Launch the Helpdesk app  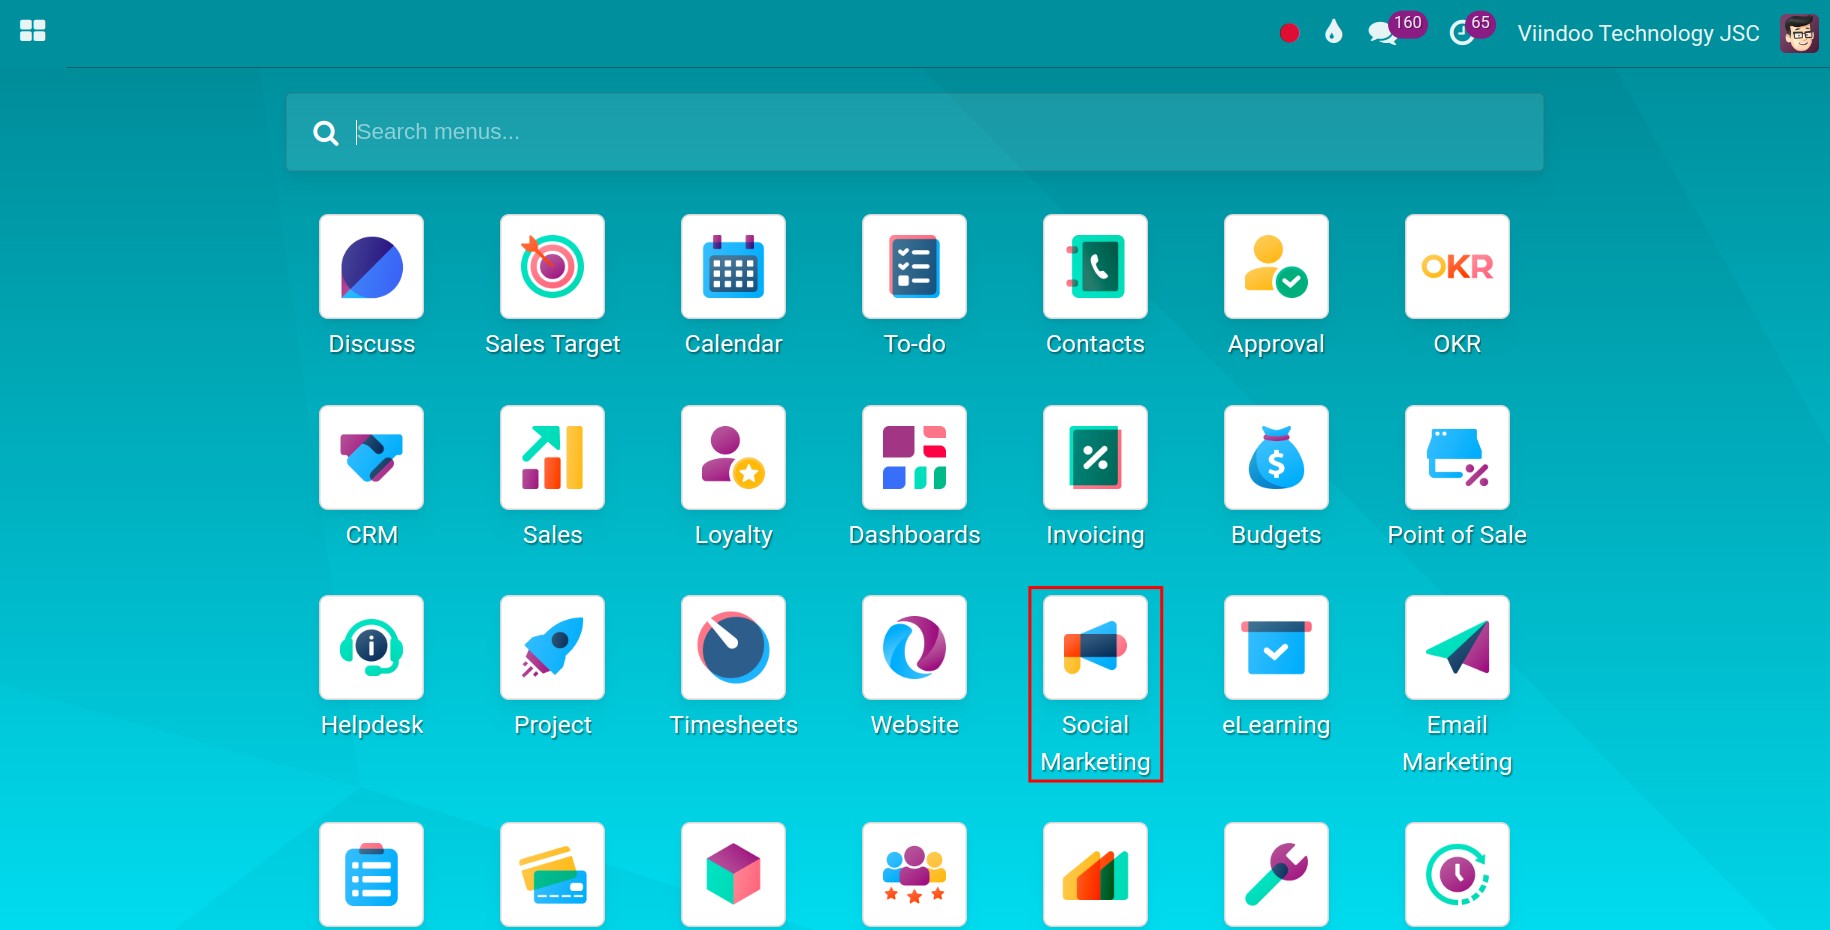[371, 647]
